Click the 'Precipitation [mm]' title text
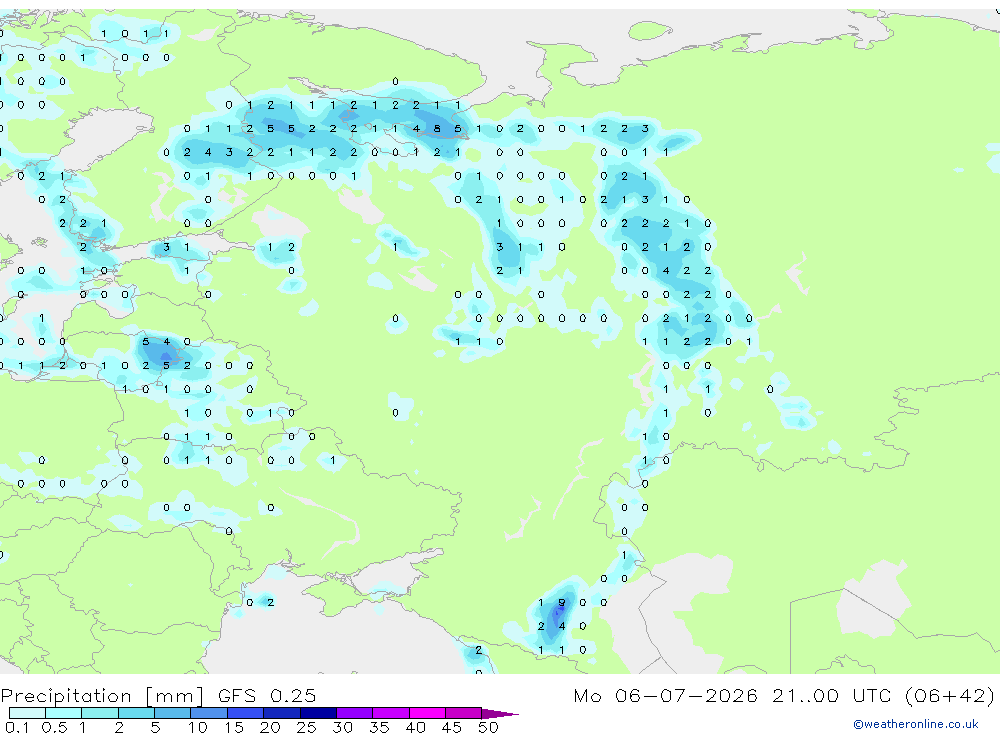This screenshot has height=733, width=1000. pos(102,695)
